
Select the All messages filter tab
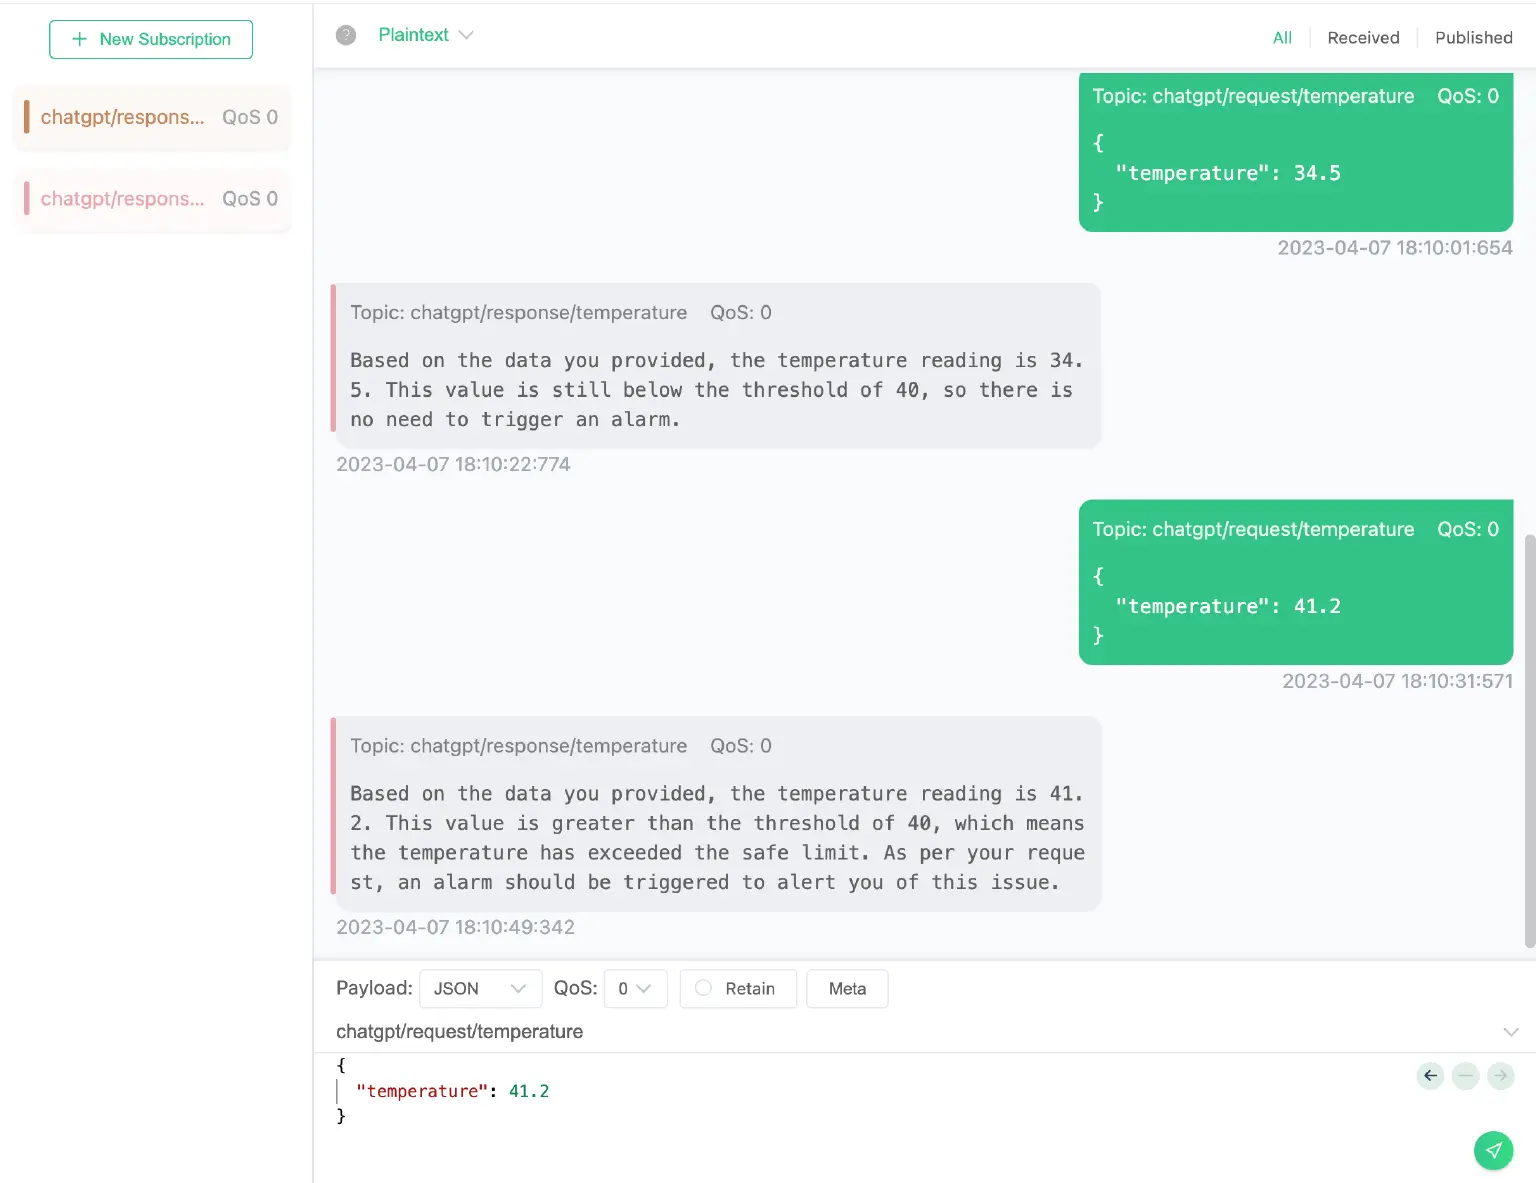(x=1282, y=37)
